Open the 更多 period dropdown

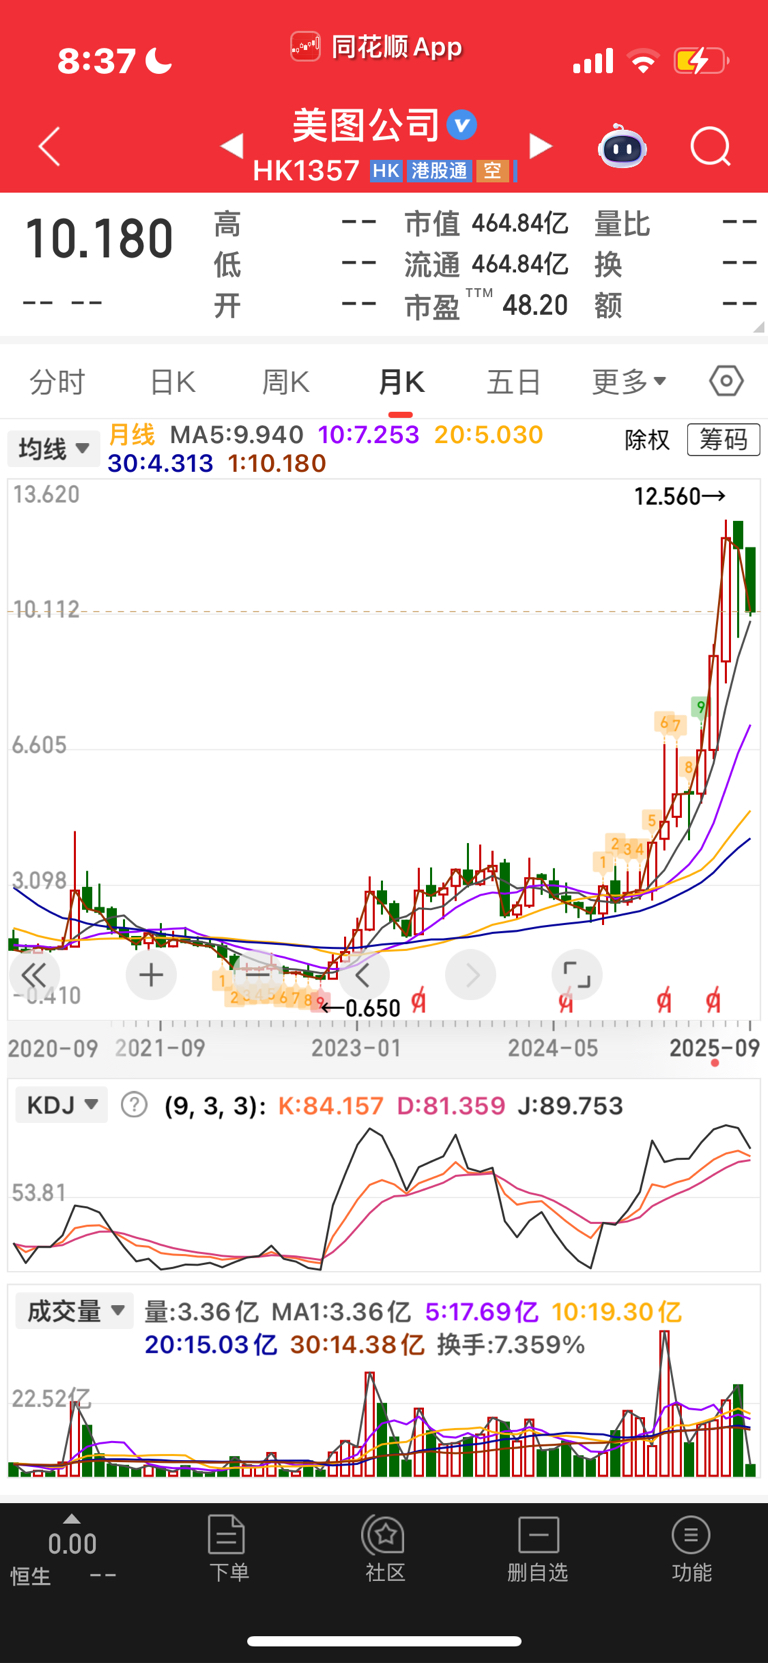(629, 381)
